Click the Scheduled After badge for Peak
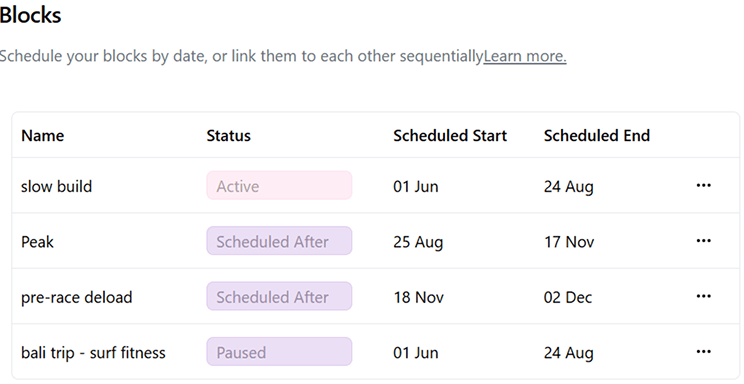The image size is (744, 384). pyautogui.click(x=279, y=241)
